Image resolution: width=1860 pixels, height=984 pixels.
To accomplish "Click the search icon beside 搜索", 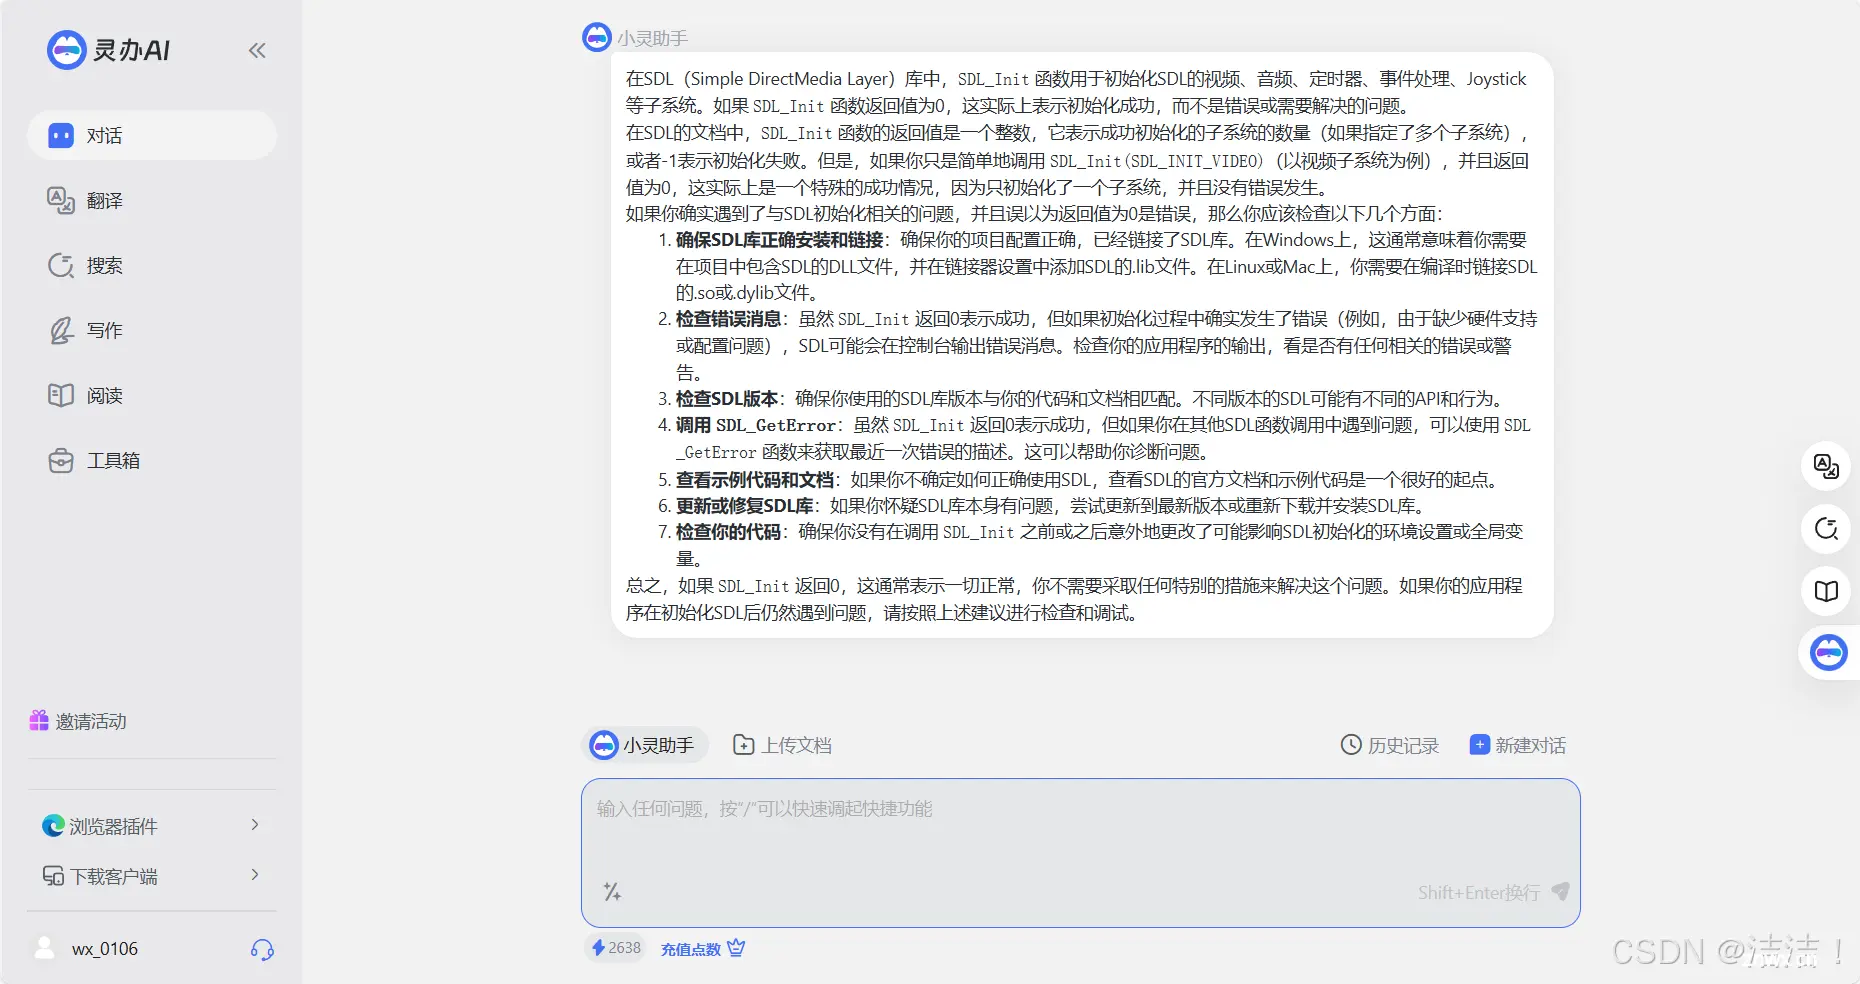I will [61, 265].
